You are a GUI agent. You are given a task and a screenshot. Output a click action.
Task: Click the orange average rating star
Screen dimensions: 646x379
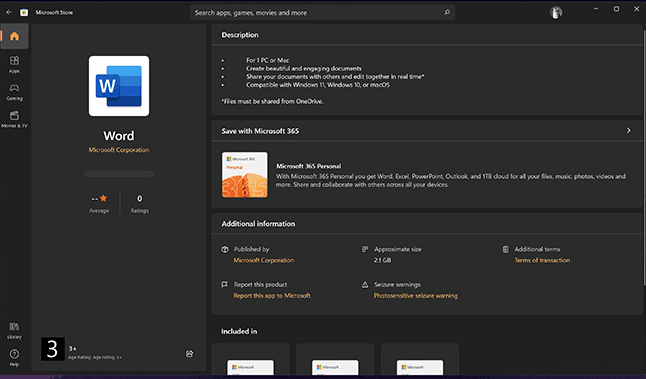coord(103,198)
